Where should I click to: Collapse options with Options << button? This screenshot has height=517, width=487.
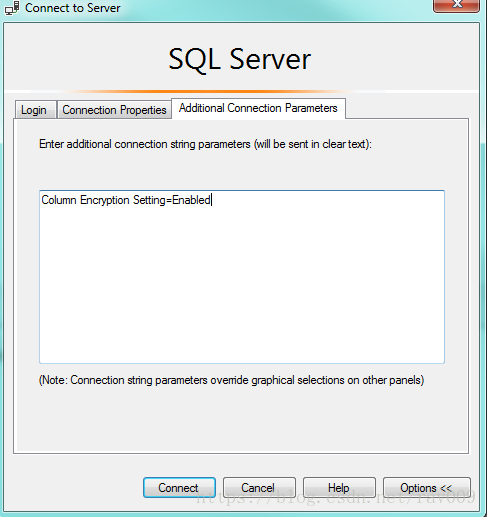(427, 488)
